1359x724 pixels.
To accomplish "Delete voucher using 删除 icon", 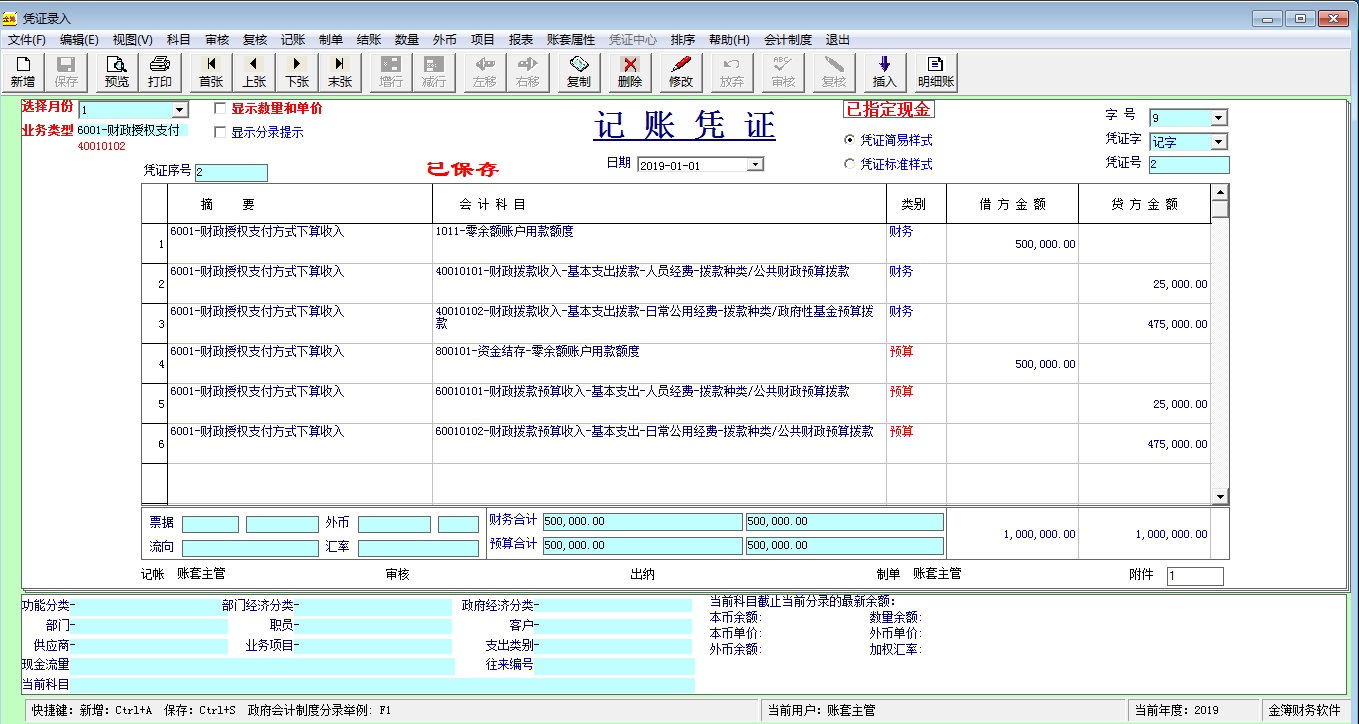I will 630,72.
